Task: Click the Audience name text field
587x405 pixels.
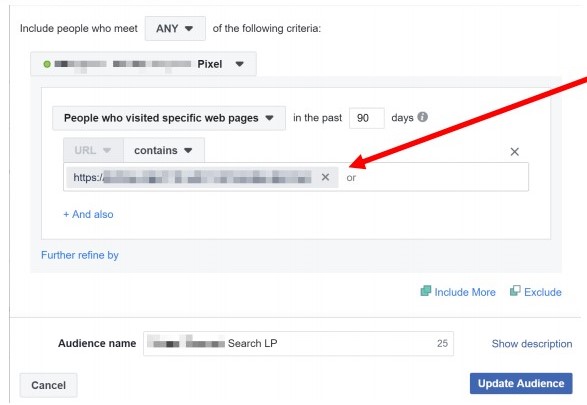Action: pos(298,343)
